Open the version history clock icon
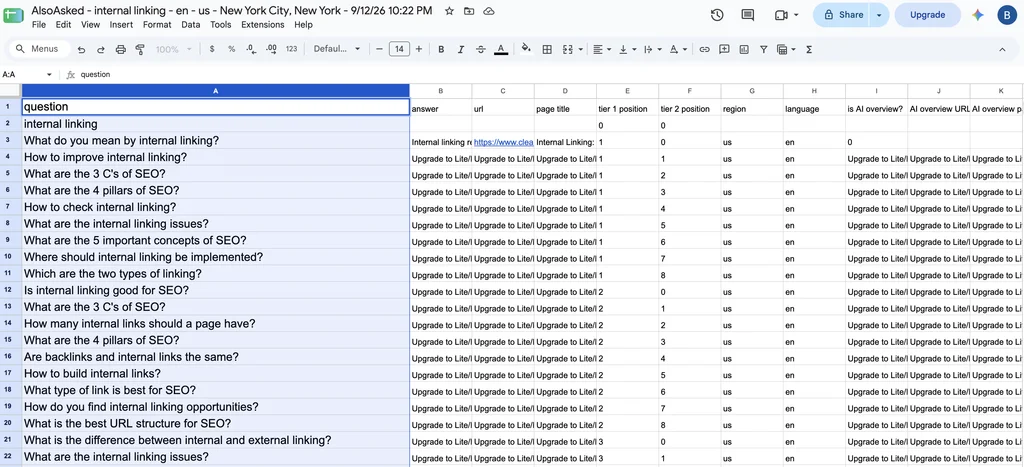Viewport: 1024px width, 467px height. [x=717, y=15]
